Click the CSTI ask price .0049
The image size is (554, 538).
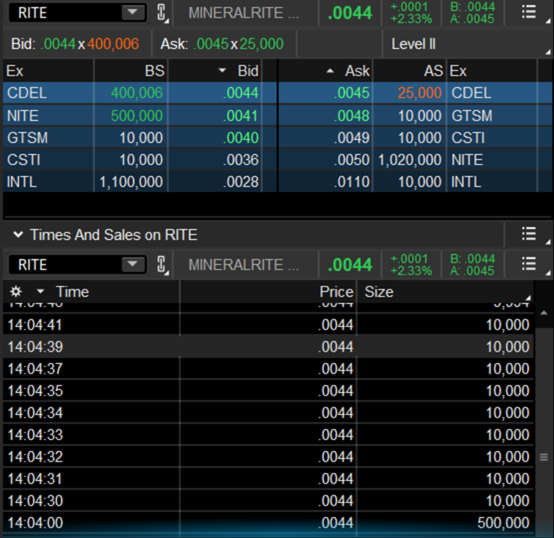tap(352, 138)
